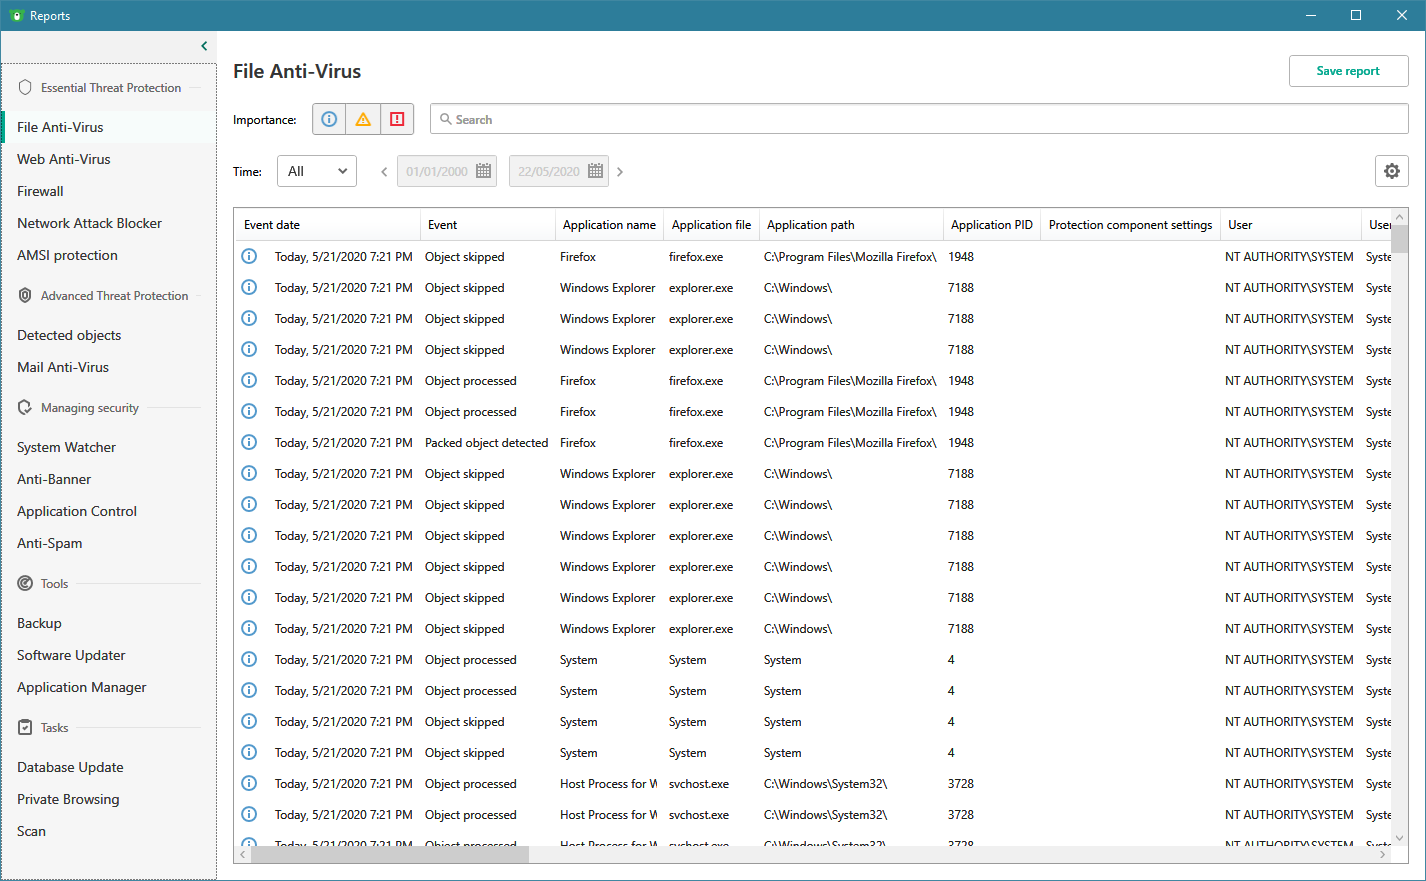The image size is (1426, 881).
Task: Go to next time period arrow
Action: 620,172
